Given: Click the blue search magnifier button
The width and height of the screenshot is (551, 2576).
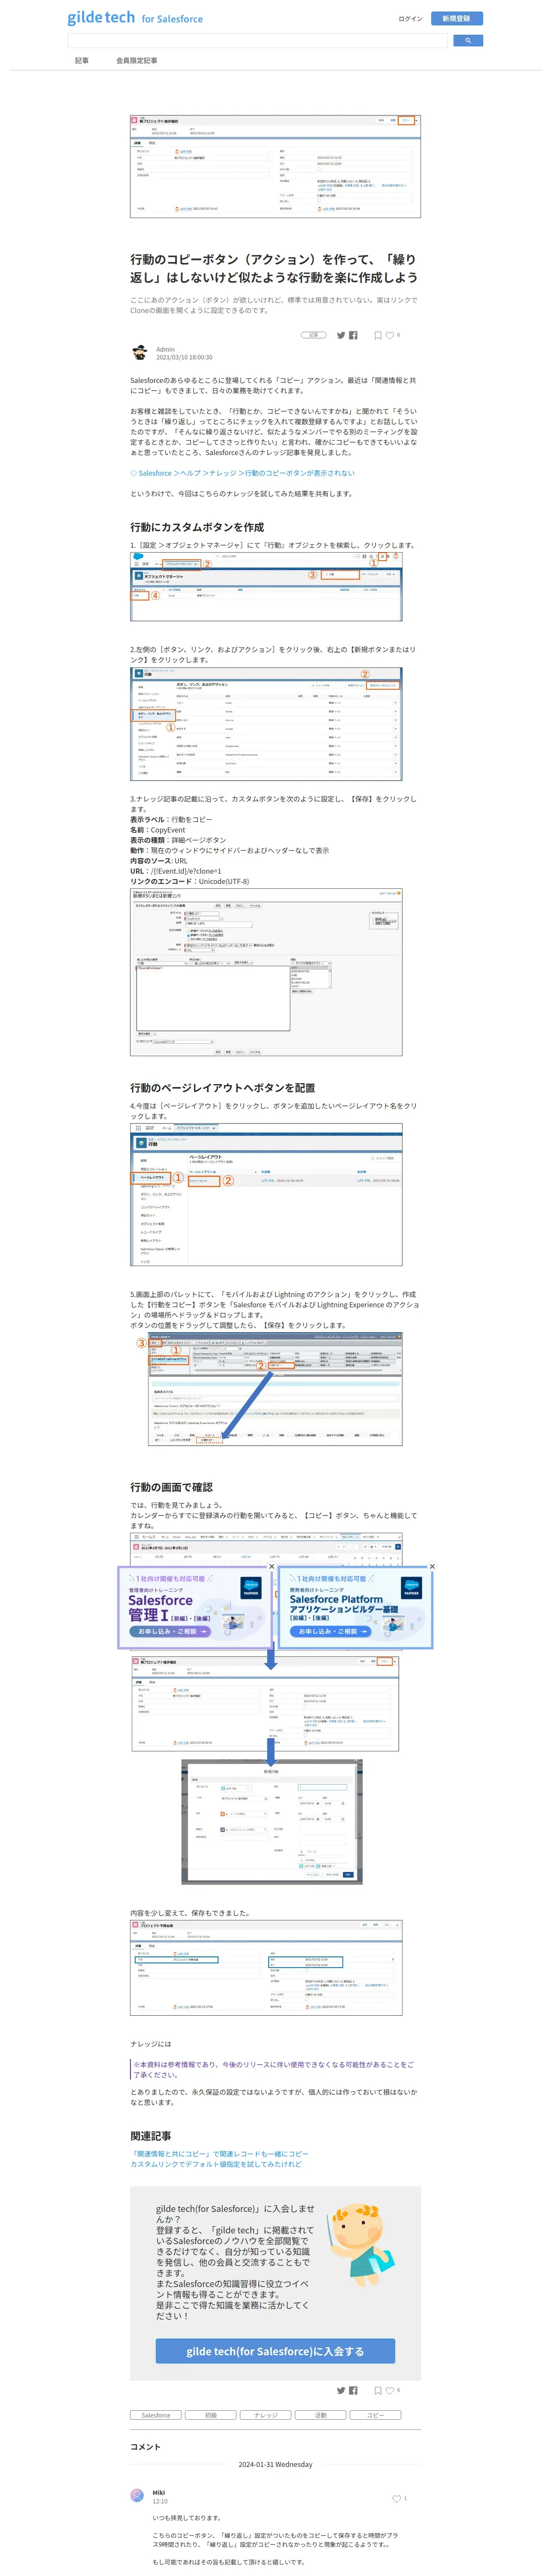Looking at the screenshot, I should (468, 41).
